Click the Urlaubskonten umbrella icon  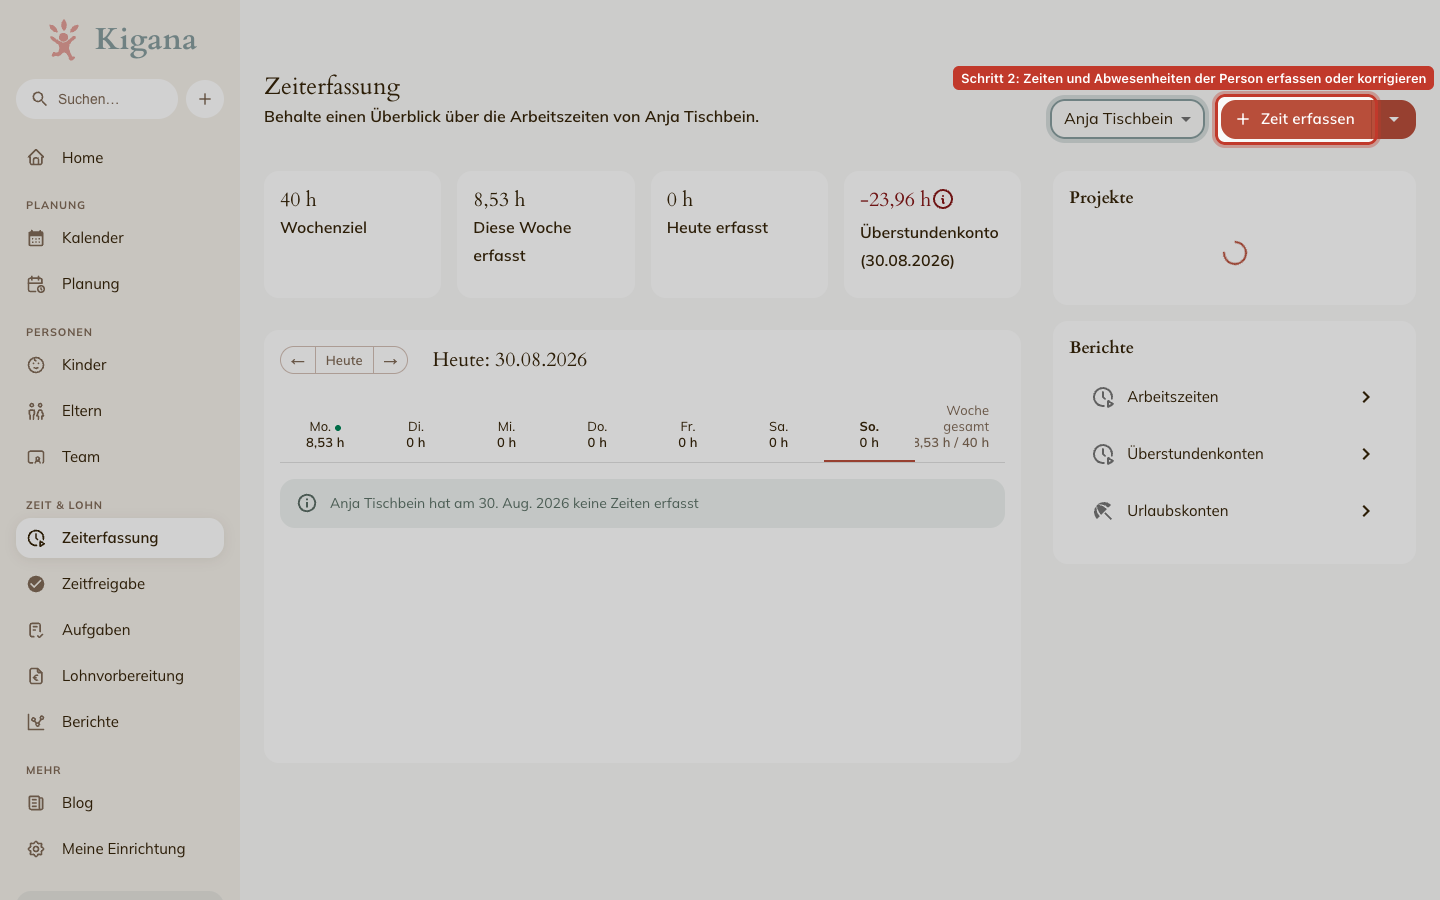(x=1103, y=511)
